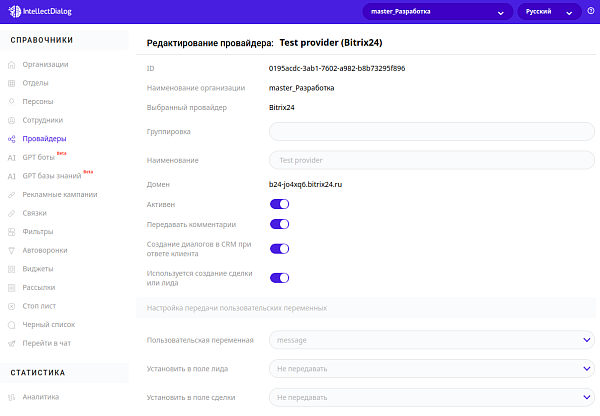The width and height of the screenshot is (600, 416).
Task: Click the Аналитика sidebar icon
Action: [x=11, y=397]
